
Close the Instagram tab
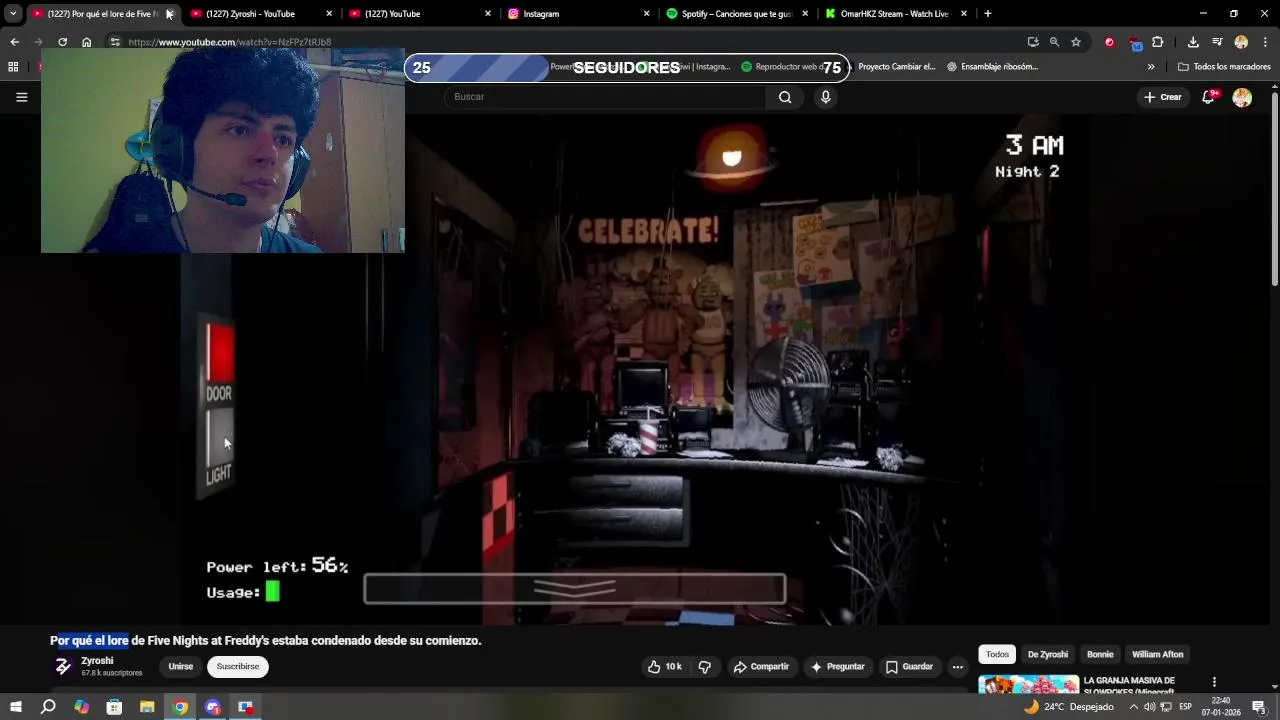(646, 14)
